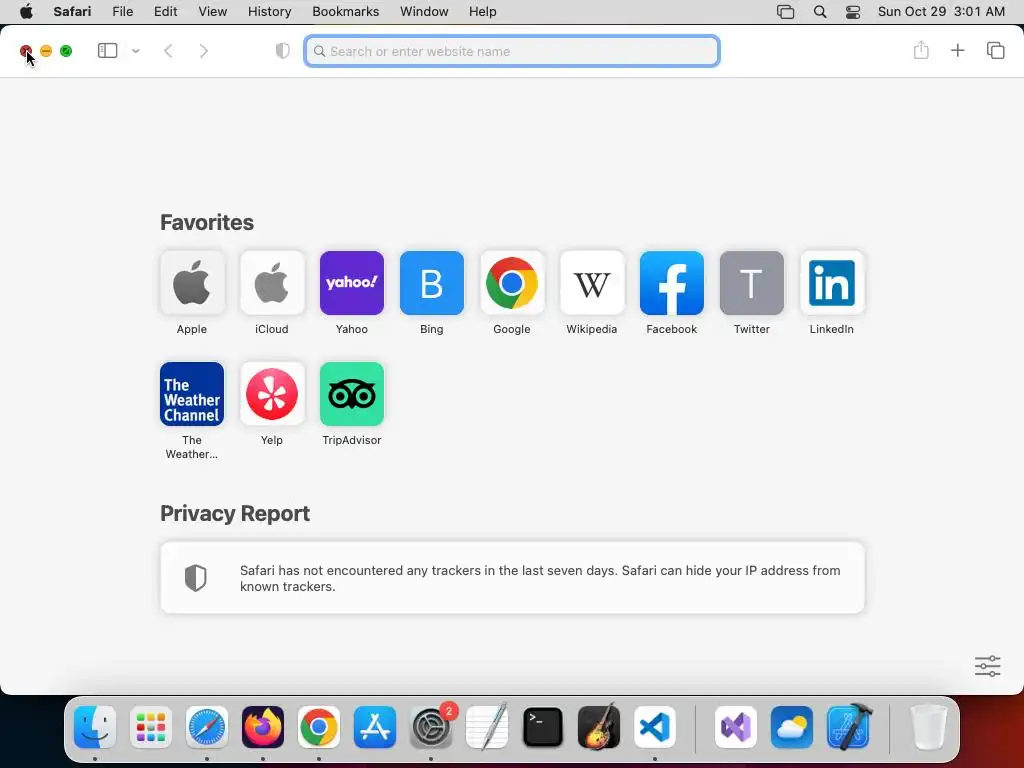The width and height of the screenshot is (1024, 768).
Task: Open the Privacy Report card
Action: (x=513, y=577)
